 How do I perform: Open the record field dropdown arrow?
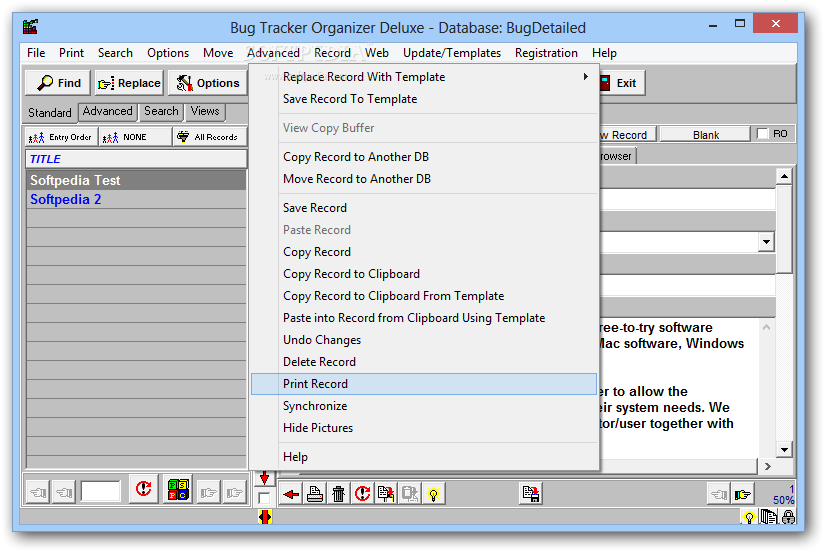(766, 242)
